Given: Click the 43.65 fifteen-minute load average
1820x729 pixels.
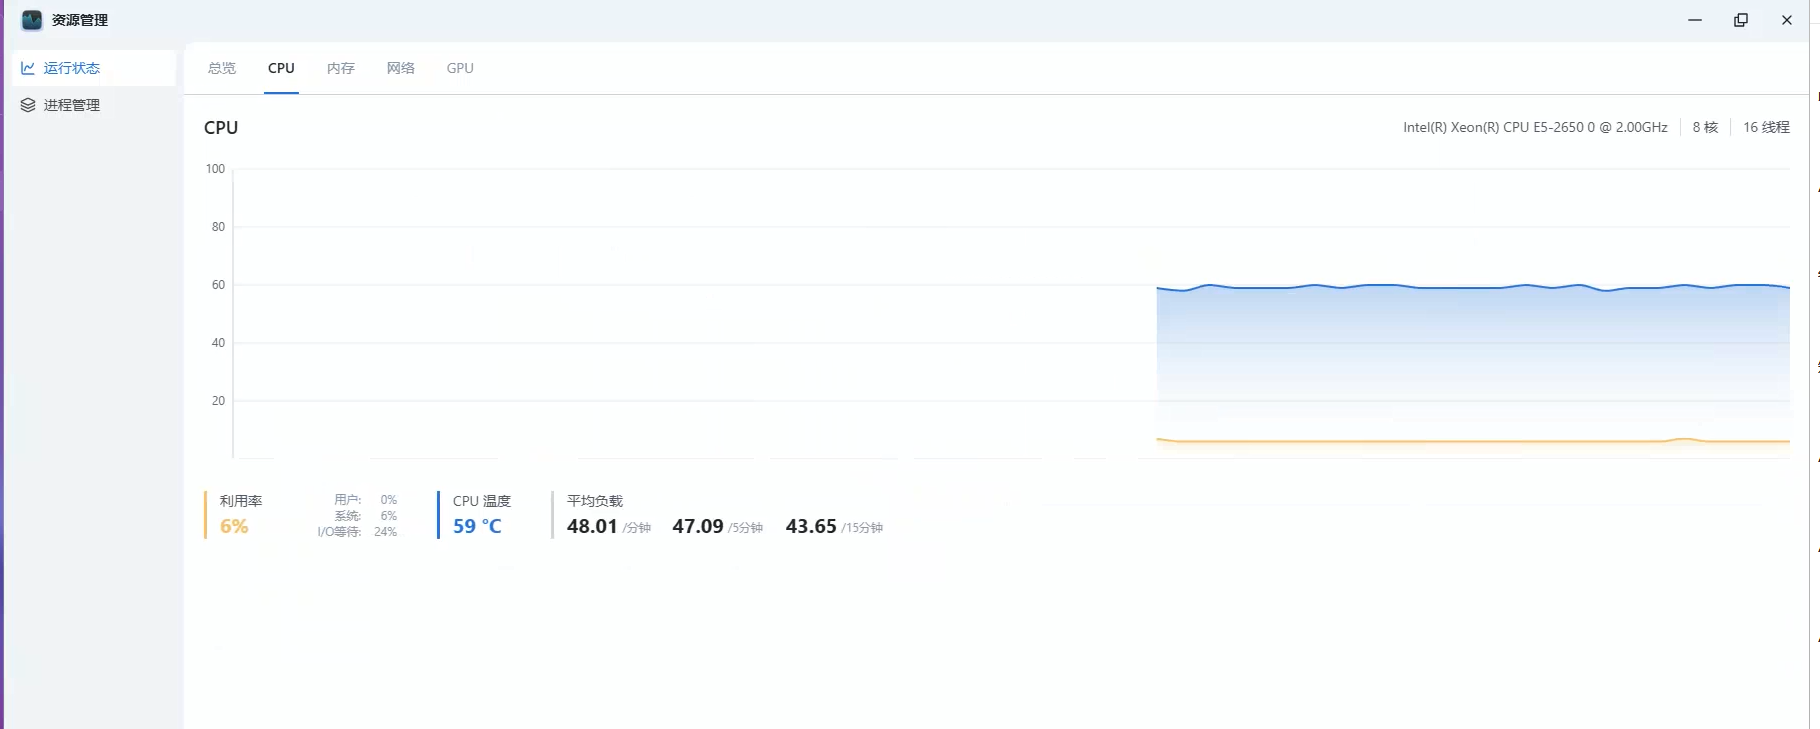Looking at the screenshot, I should pyautogui.click(x=811, y=526).
